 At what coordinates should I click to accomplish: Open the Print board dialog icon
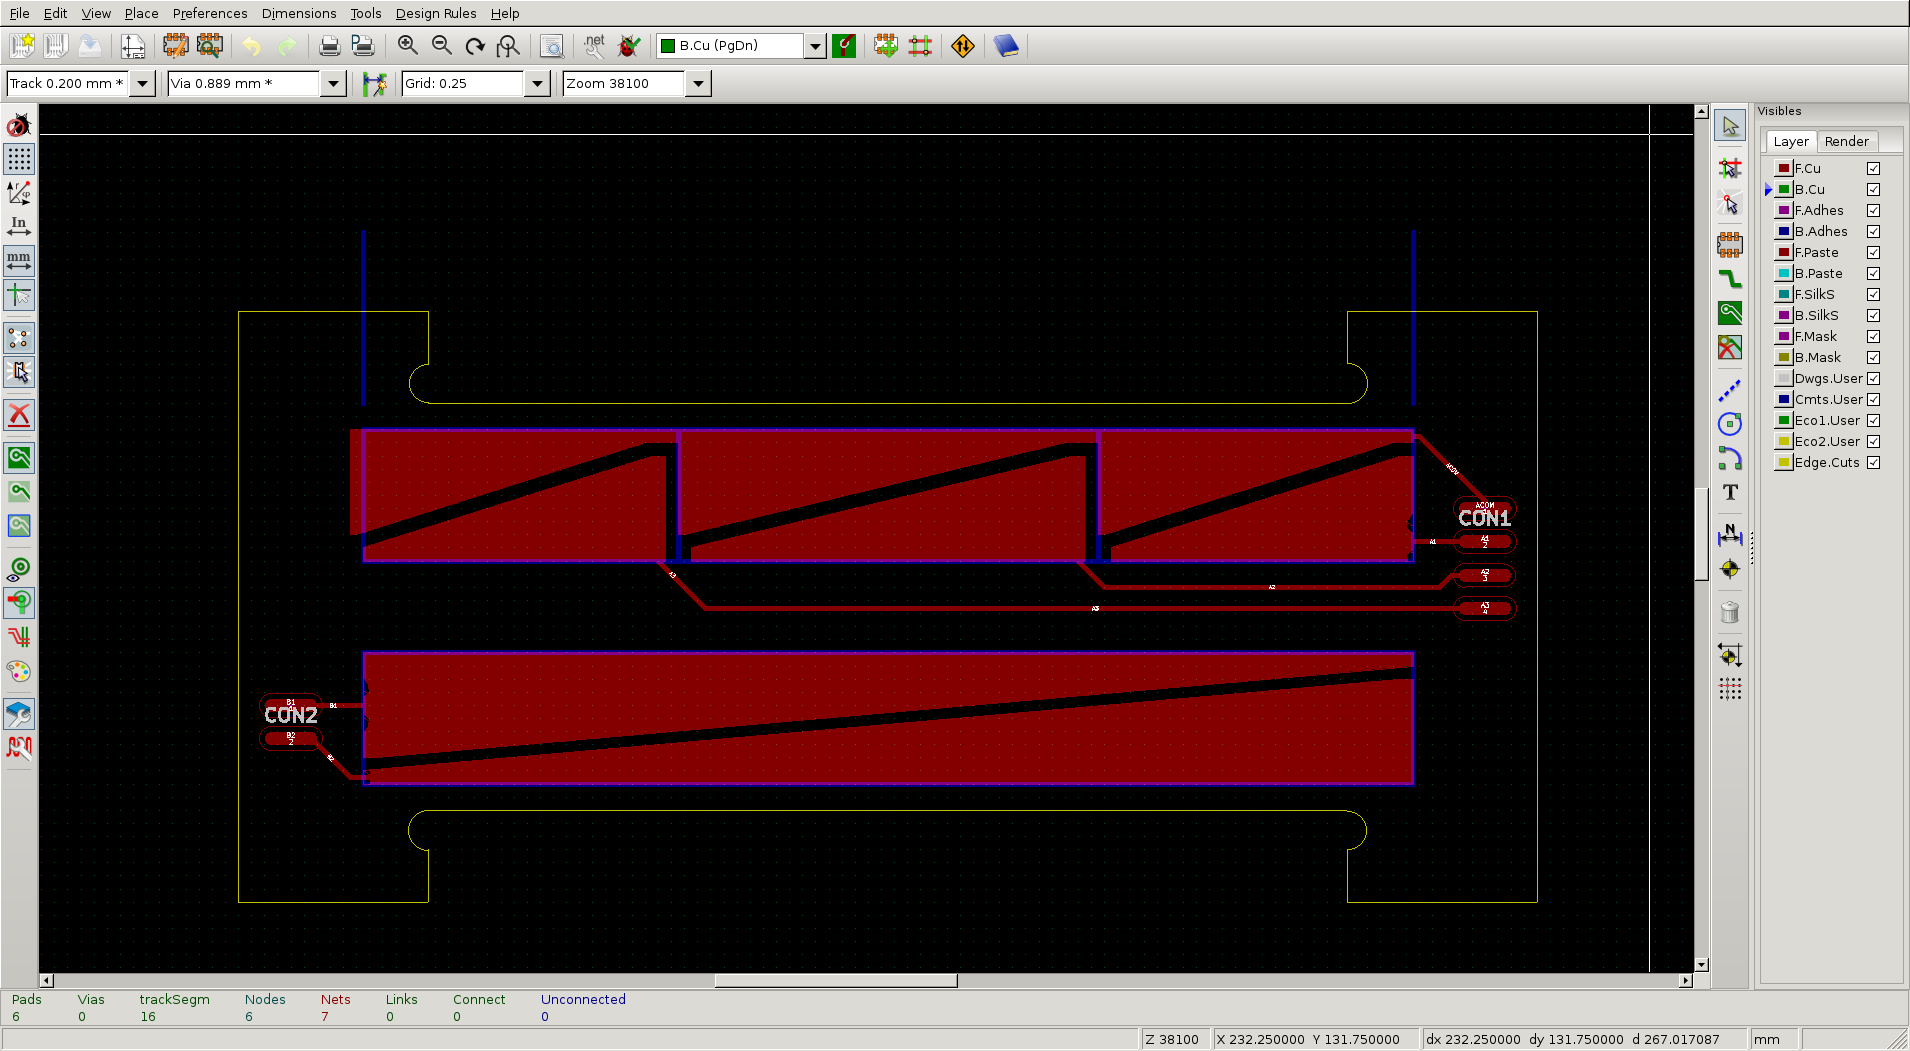click(329, 46)
